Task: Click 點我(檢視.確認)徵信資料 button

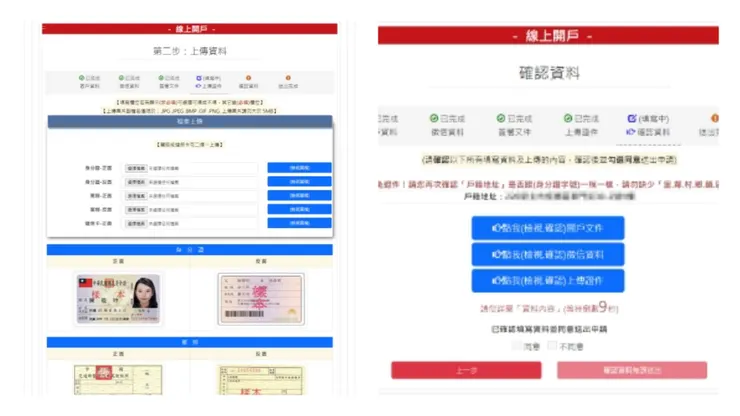Action: click(x=547, y=255)
